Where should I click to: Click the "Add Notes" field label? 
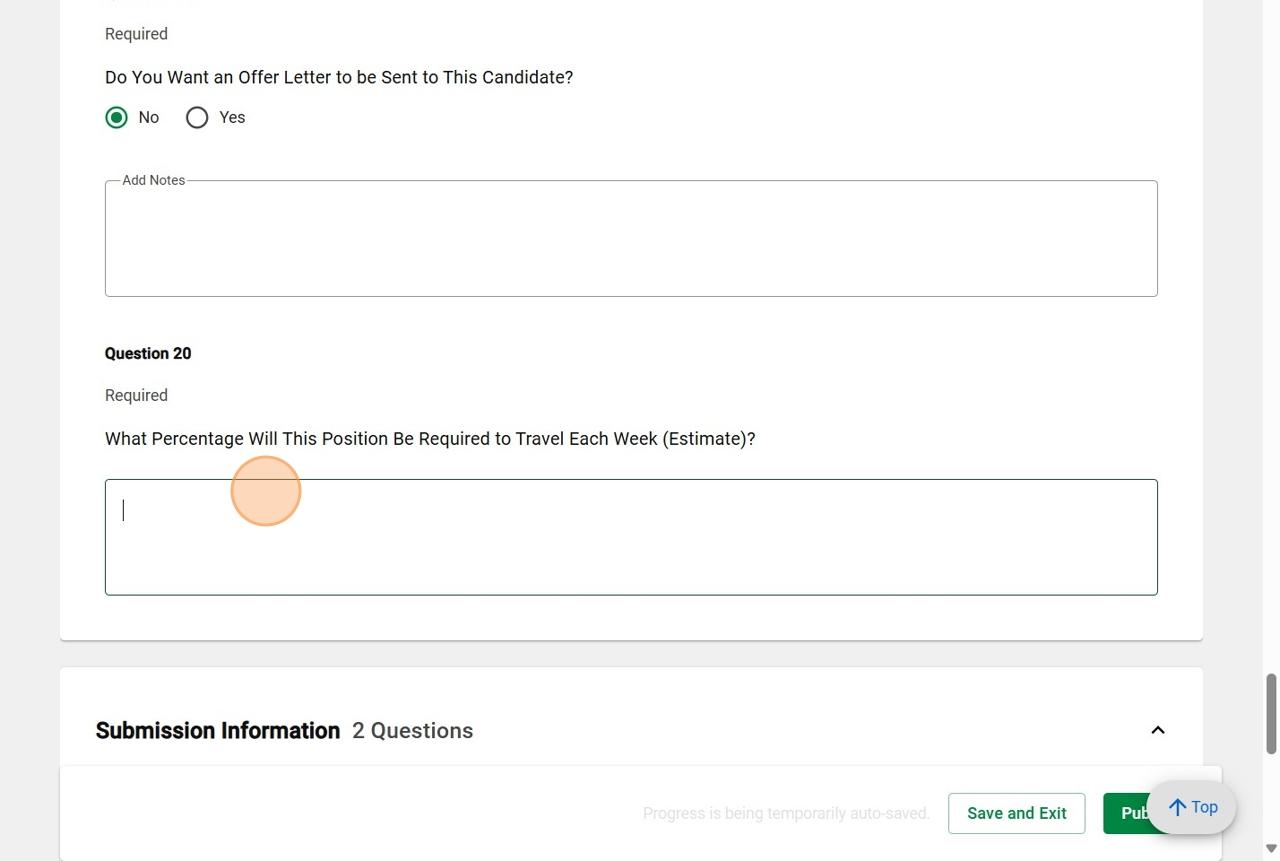(153, 181)
